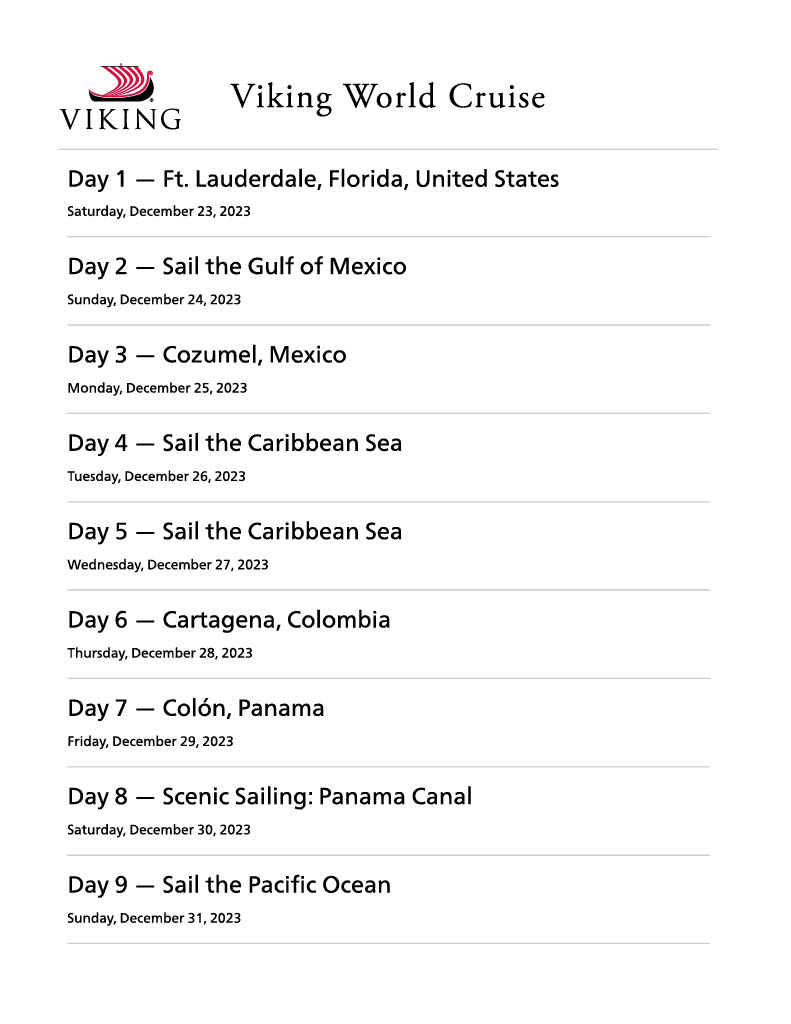
Task: Open Day 1 Ft. Lauderdale, Florida entry
Action: (313, 179)
